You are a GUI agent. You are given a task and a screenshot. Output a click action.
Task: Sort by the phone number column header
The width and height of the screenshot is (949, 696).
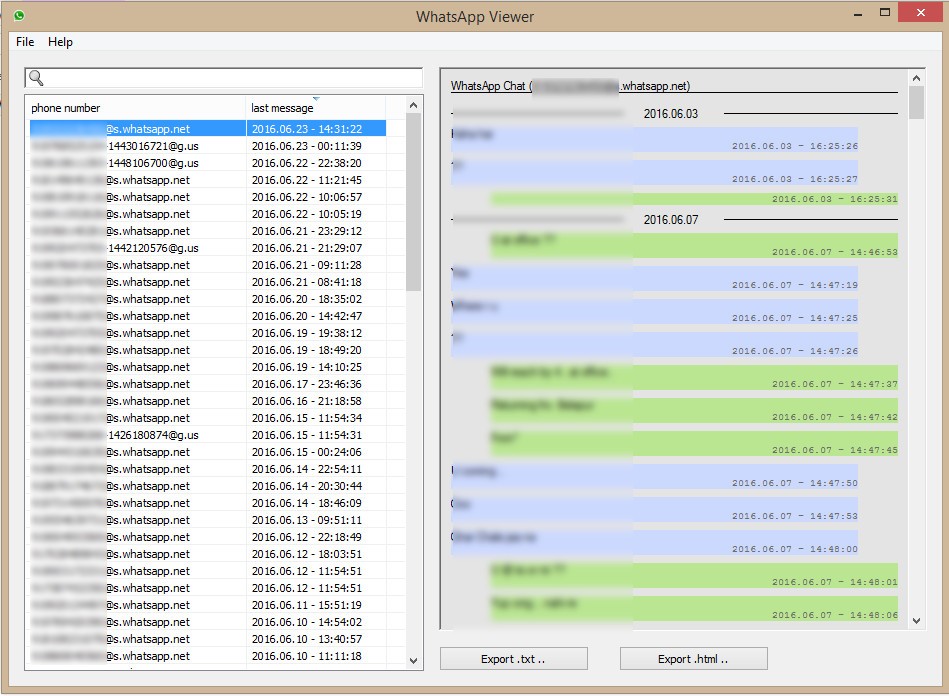tap(136, 108)
